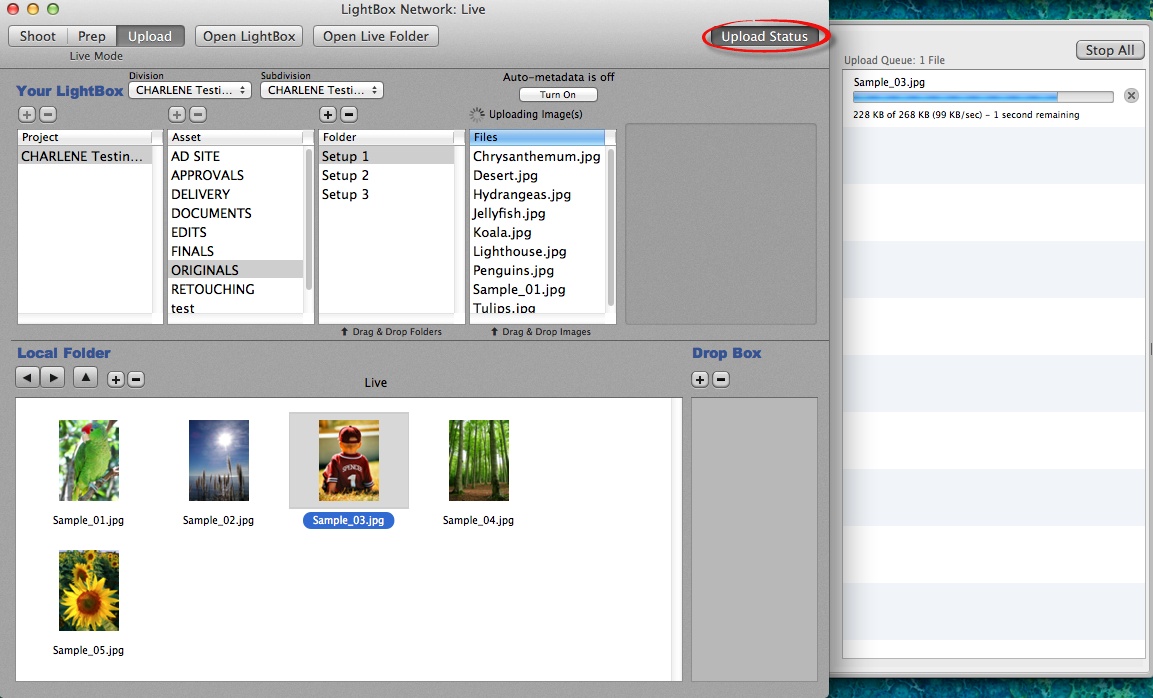
Task: Click the minus button above Asset column
Action: [x=198, y=115]
